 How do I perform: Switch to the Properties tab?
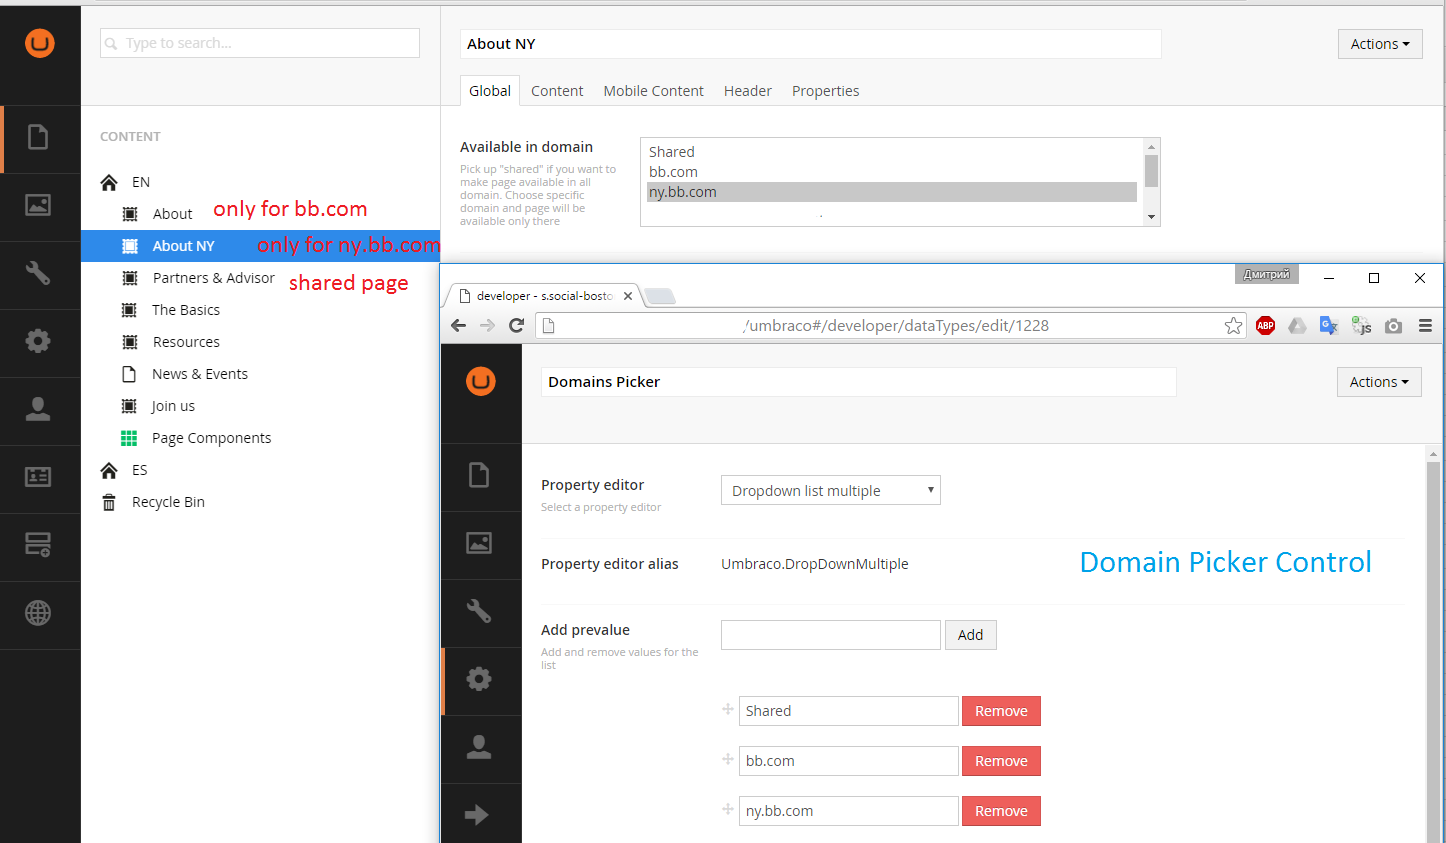tap(826, 91)
